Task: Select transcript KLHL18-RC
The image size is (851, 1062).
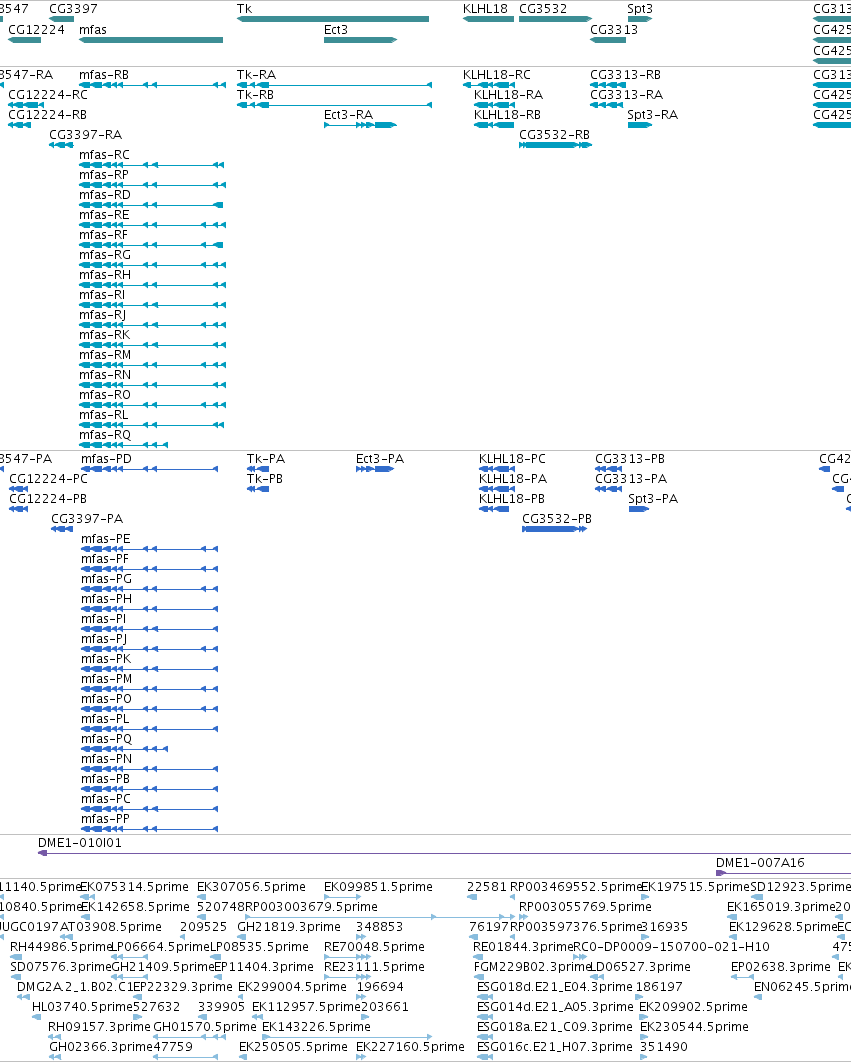Action: pos(489,85)
